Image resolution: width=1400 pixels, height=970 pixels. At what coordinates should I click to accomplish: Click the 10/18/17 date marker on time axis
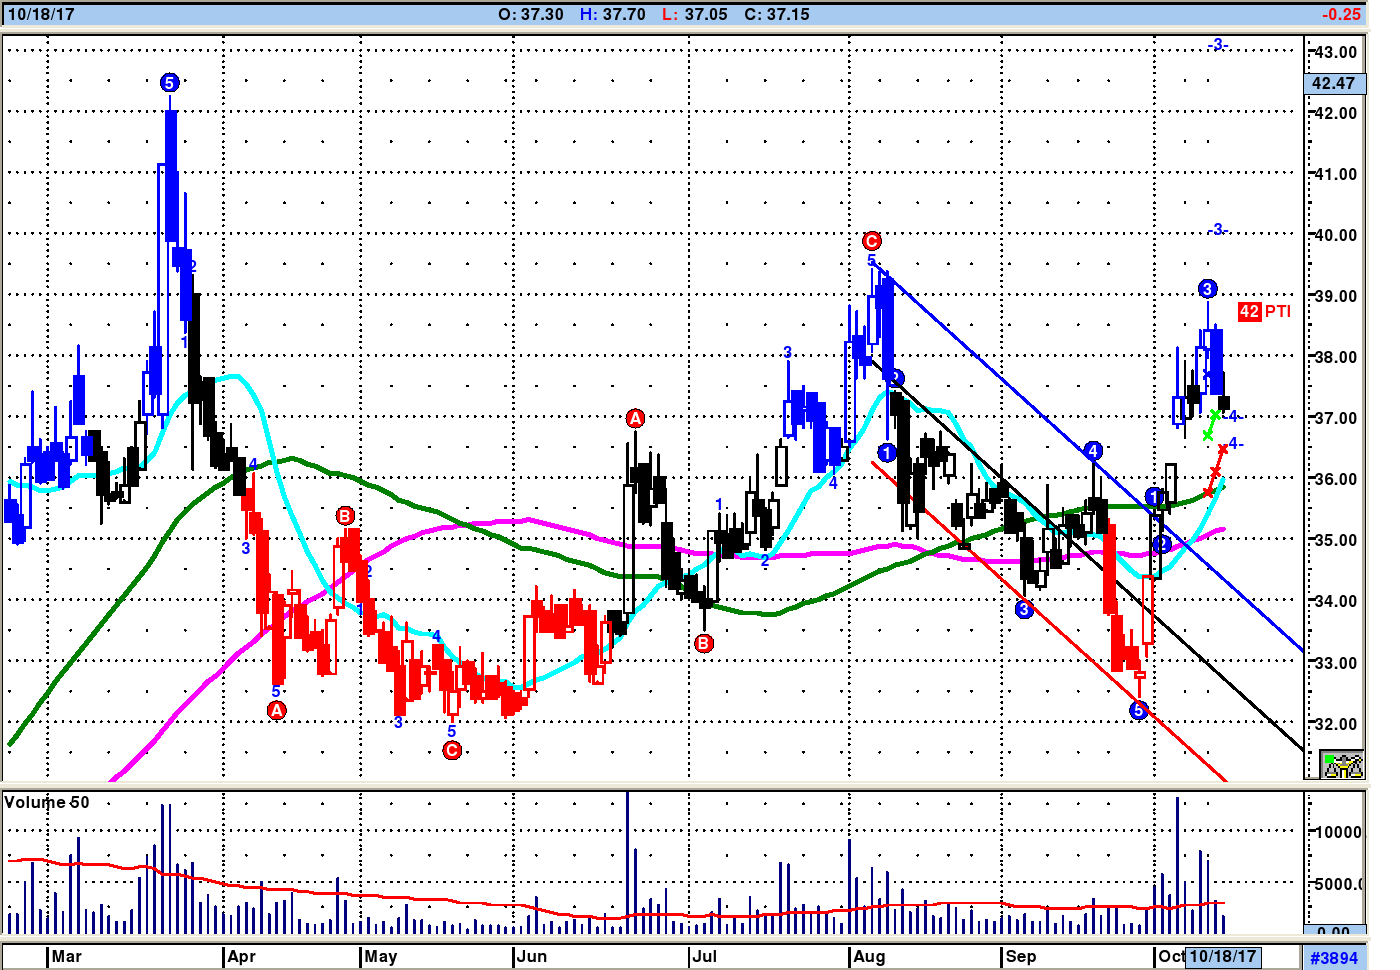pos(1222,956)
